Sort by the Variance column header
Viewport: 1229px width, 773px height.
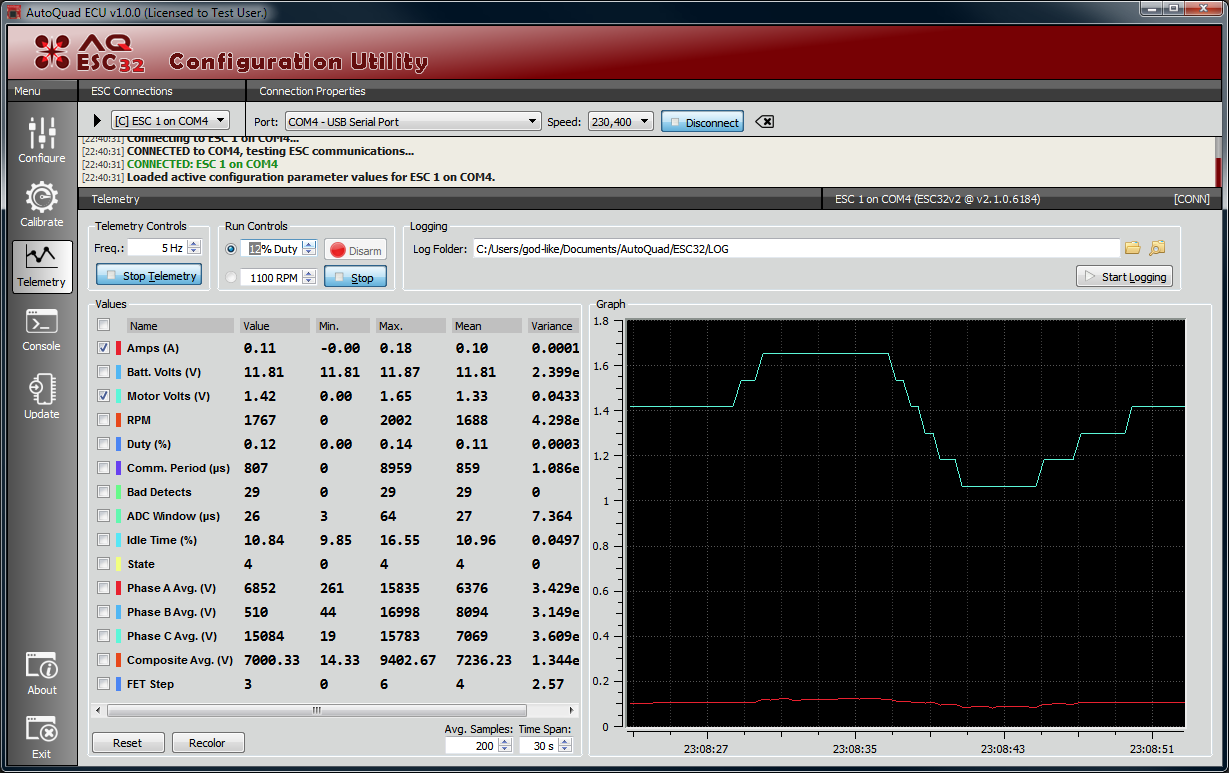552,326
